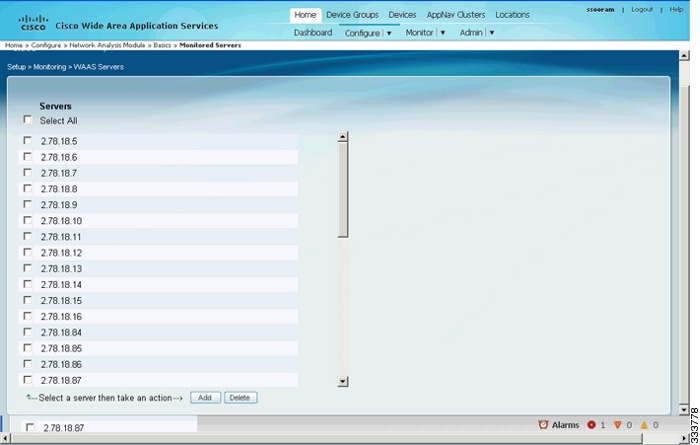Expand the Admin dropdown arrow

tap(492, 33)
